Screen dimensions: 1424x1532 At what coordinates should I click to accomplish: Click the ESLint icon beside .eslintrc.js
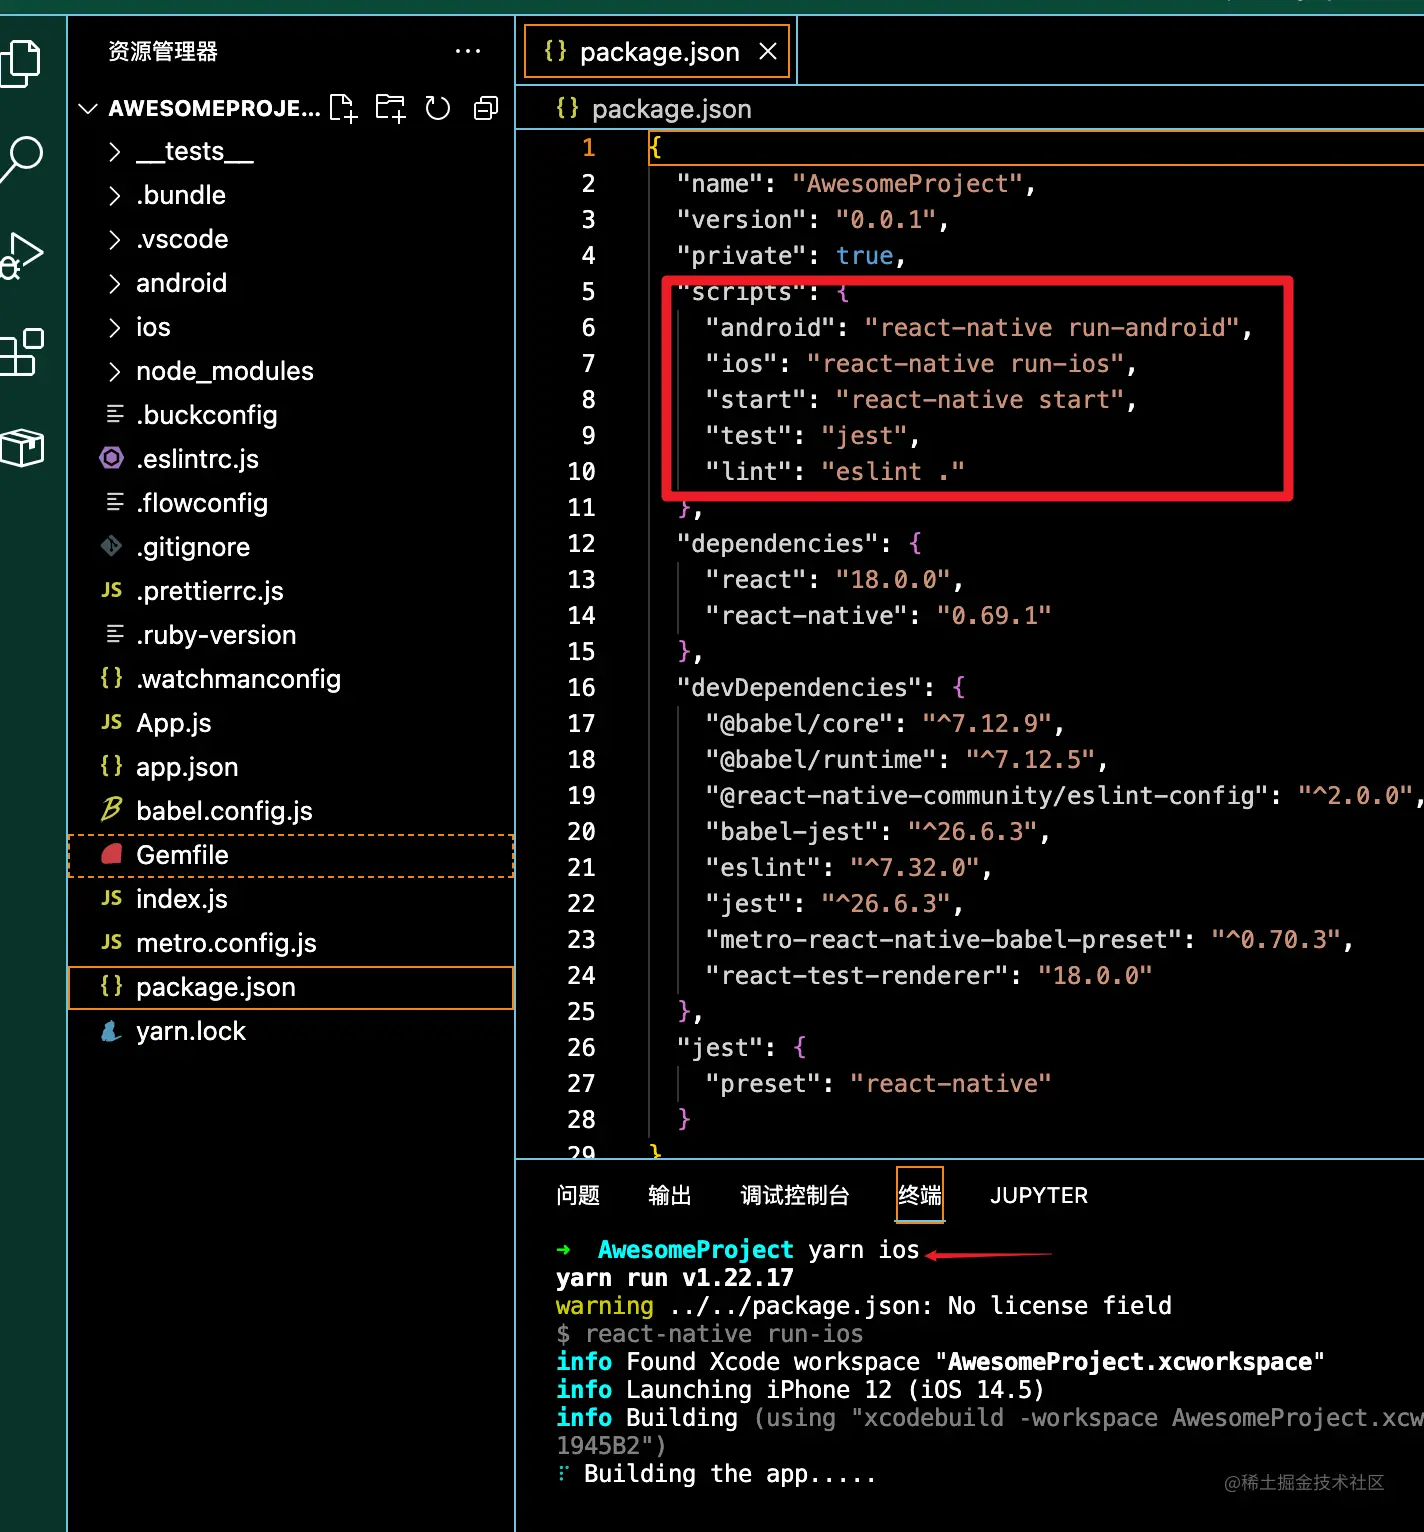click(112, 458)
